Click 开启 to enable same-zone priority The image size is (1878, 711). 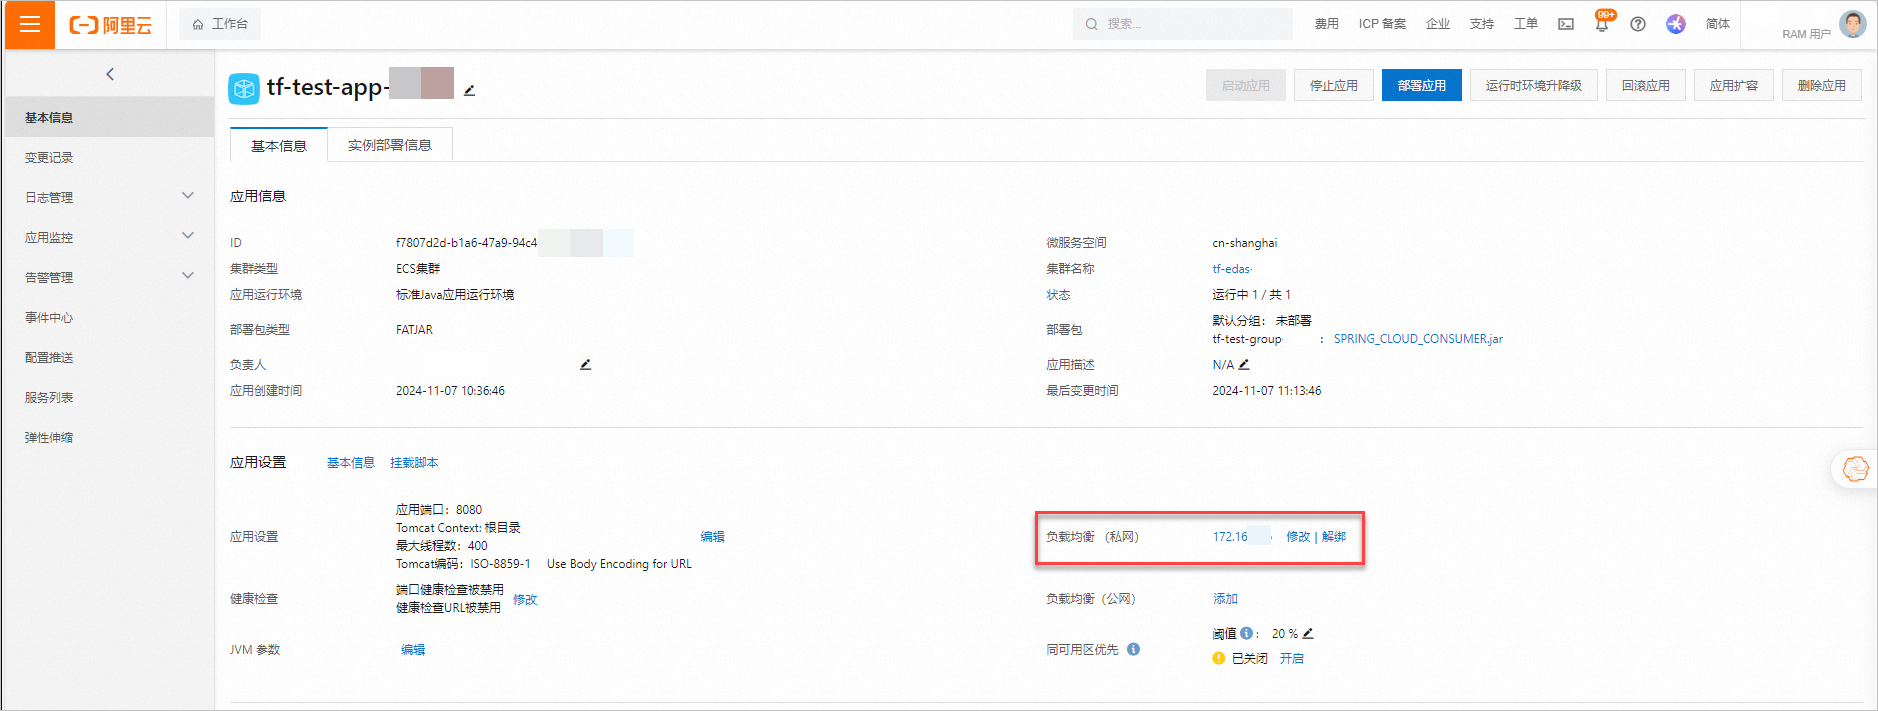(x=1292, y=658)
